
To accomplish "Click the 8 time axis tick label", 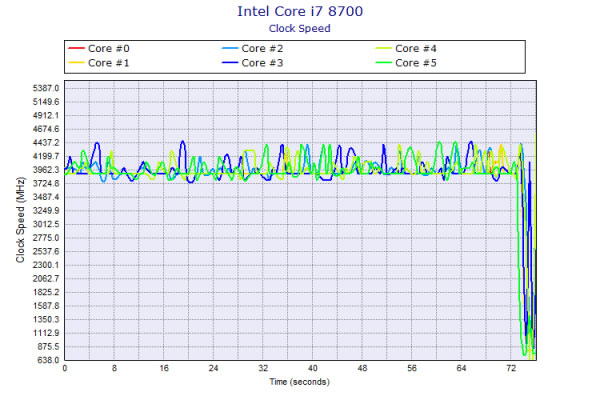I will [114, 368].
